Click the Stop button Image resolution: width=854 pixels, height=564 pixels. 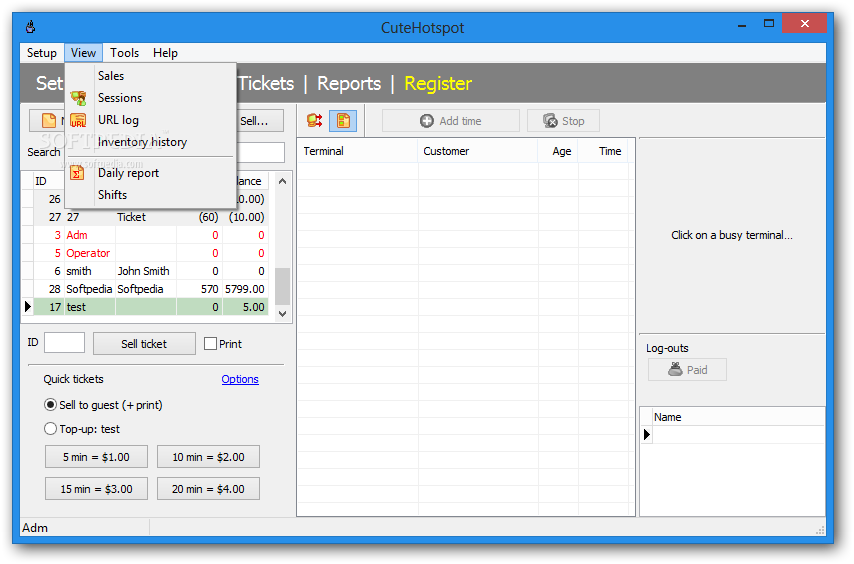[563, 121]
